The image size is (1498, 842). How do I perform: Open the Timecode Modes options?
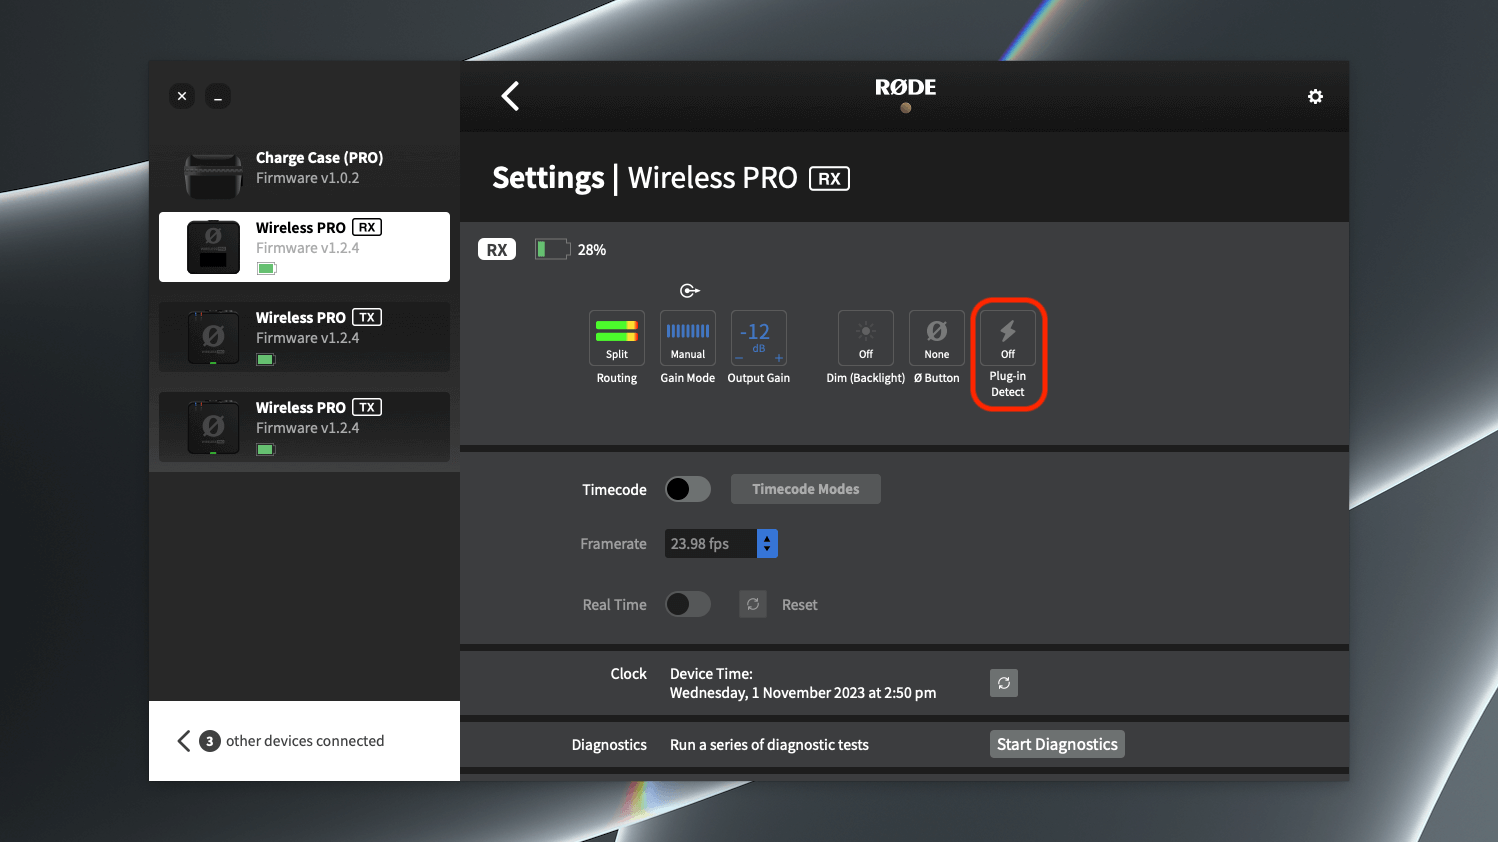(x=805, y=489)
